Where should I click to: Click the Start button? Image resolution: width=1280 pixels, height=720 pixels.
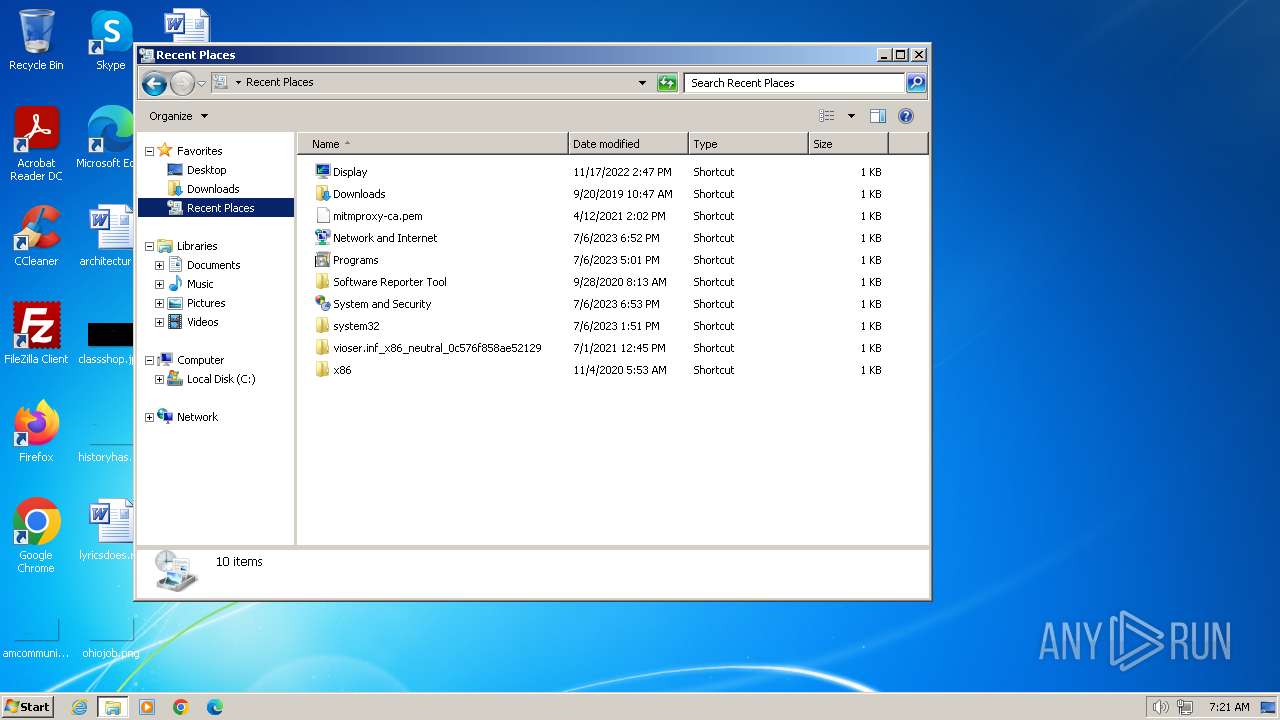point(27,707)
